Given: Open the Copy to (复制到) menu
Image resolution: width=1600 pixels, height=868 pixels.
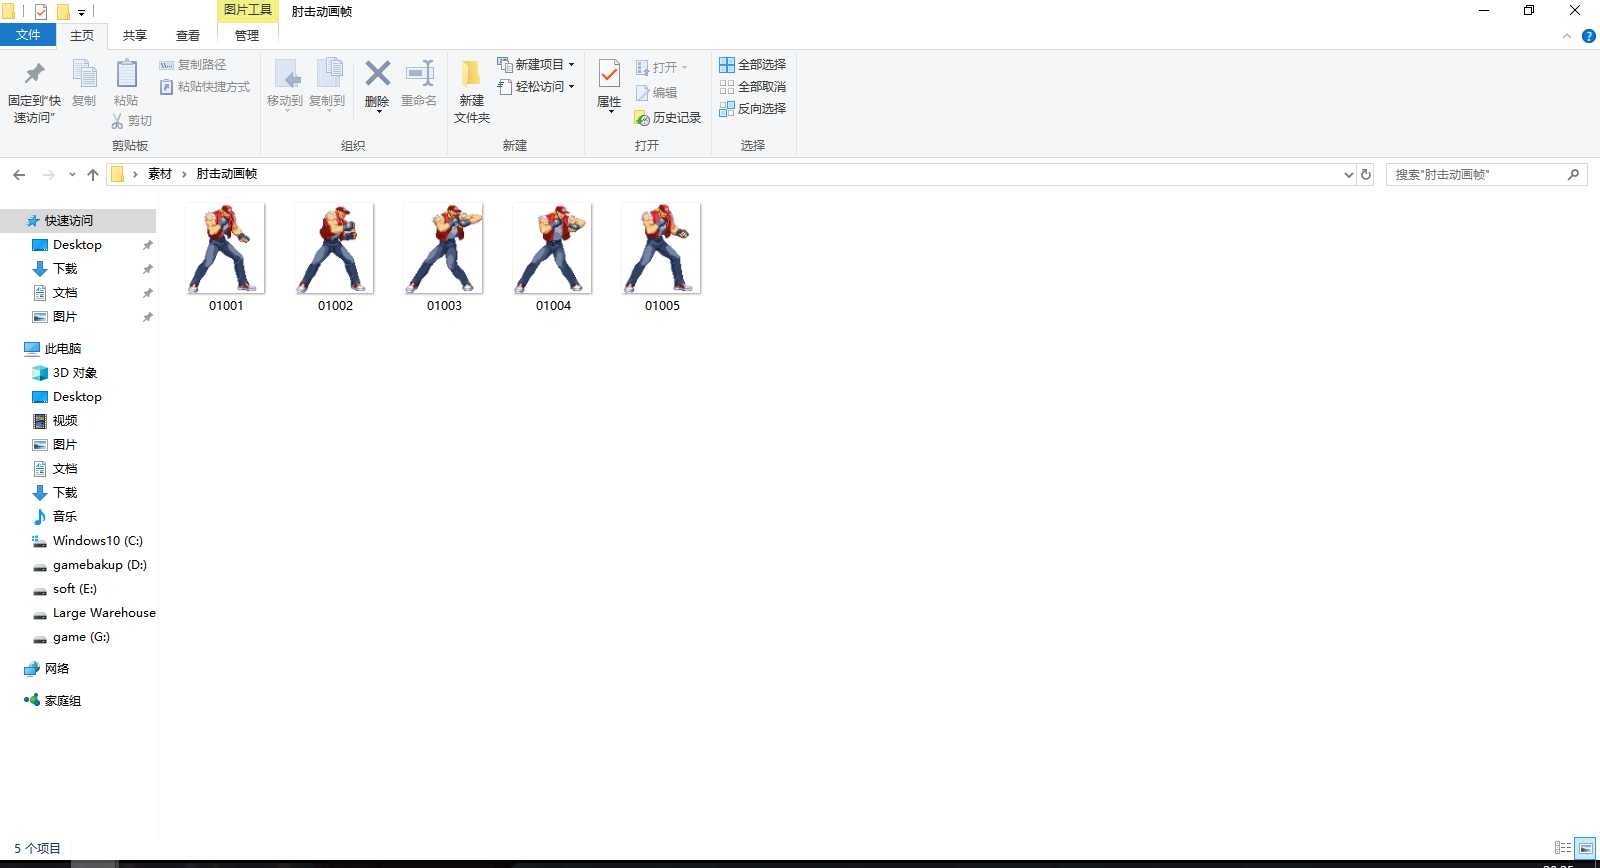Looking at the screenshot, I should click(327, 85).
